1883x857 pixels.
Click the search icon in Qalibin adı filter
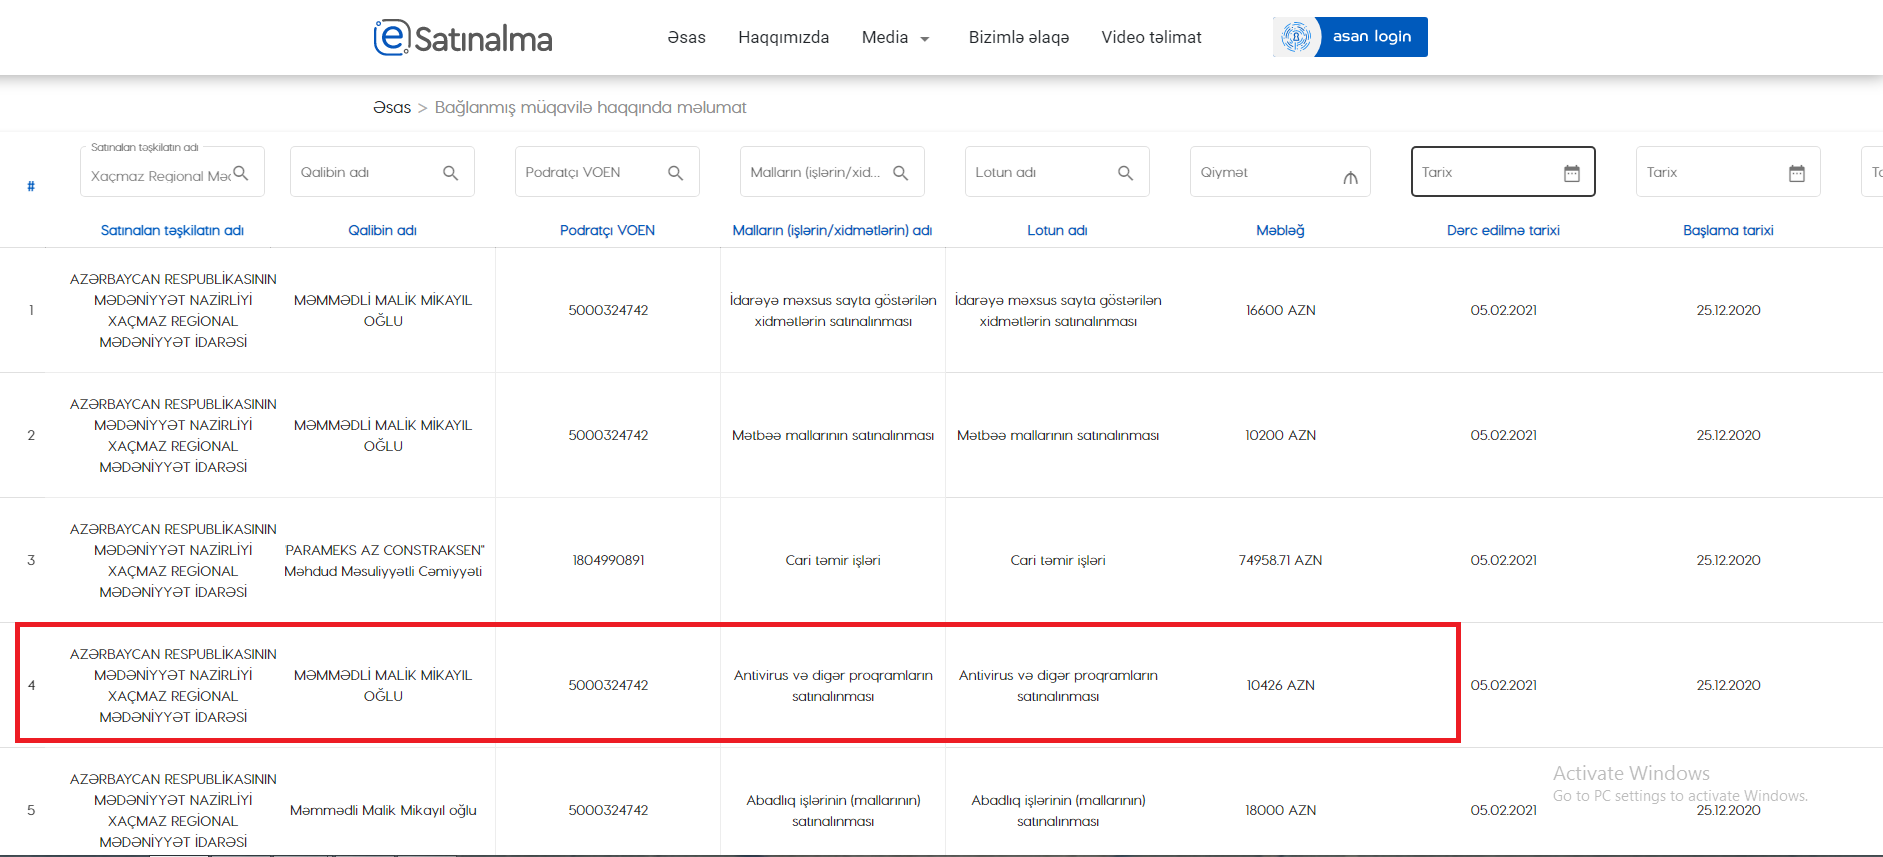(x=450, y=173)
